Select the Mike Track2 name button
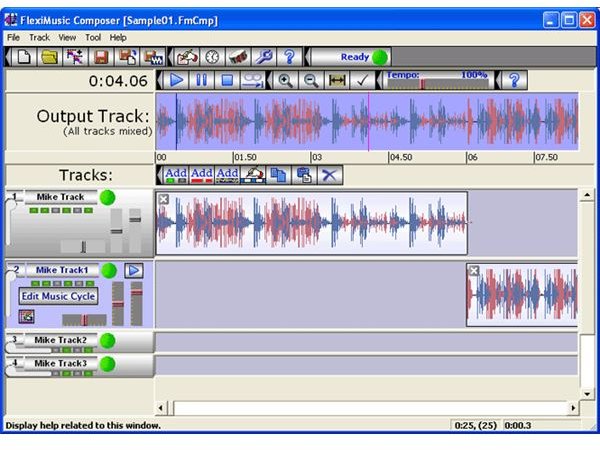Viewport: 600px width, 450px height. click(x=60, y=340)
